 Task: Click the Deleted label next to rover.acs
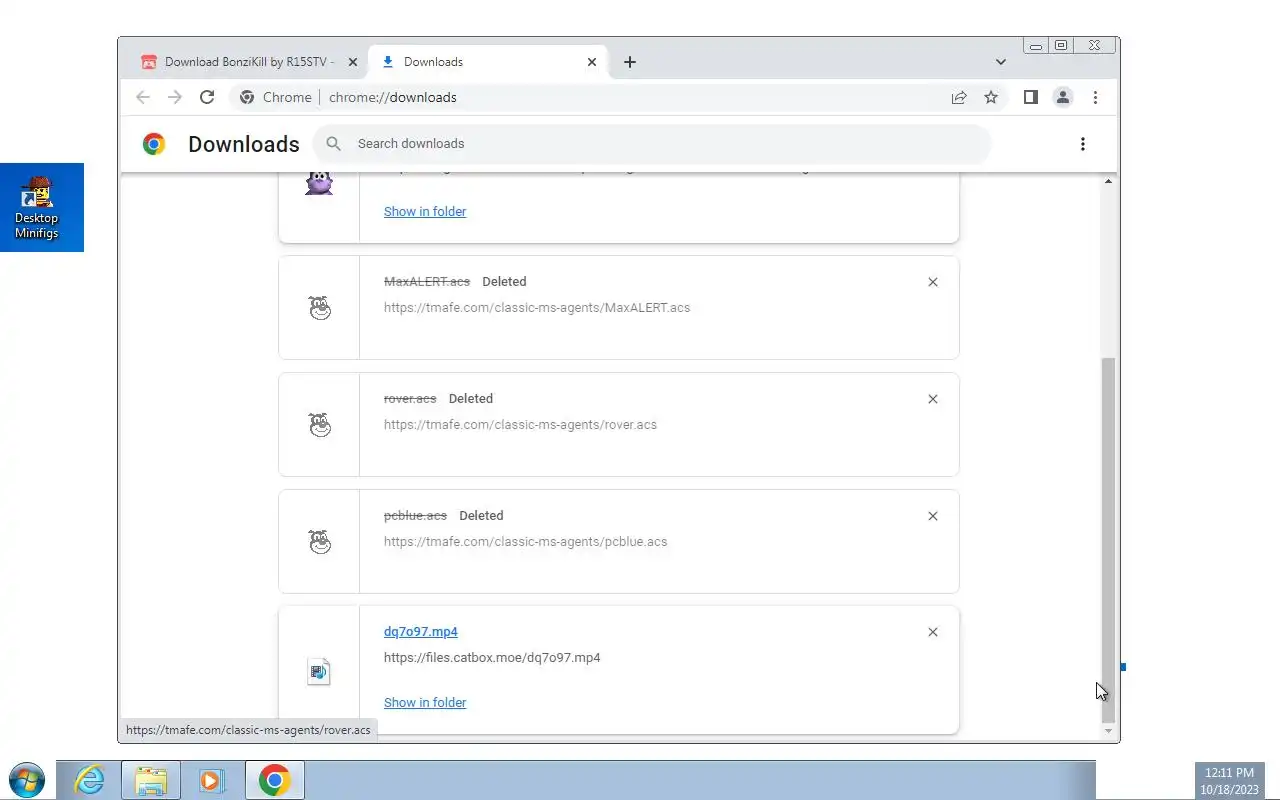point(471,399)
